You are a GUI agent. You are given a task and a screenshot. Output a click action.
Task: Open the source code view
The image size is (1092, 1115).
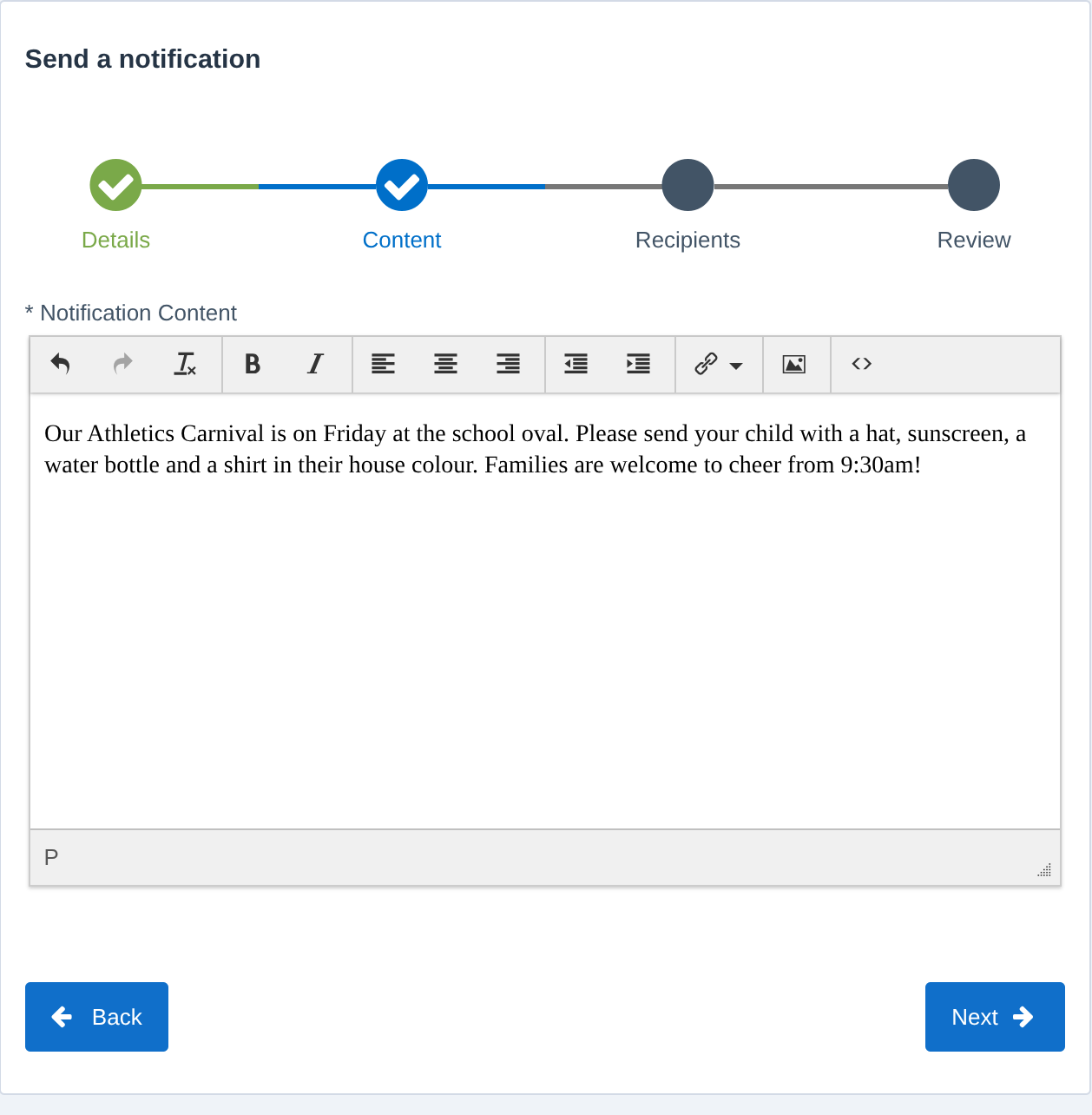coord(862,364)
